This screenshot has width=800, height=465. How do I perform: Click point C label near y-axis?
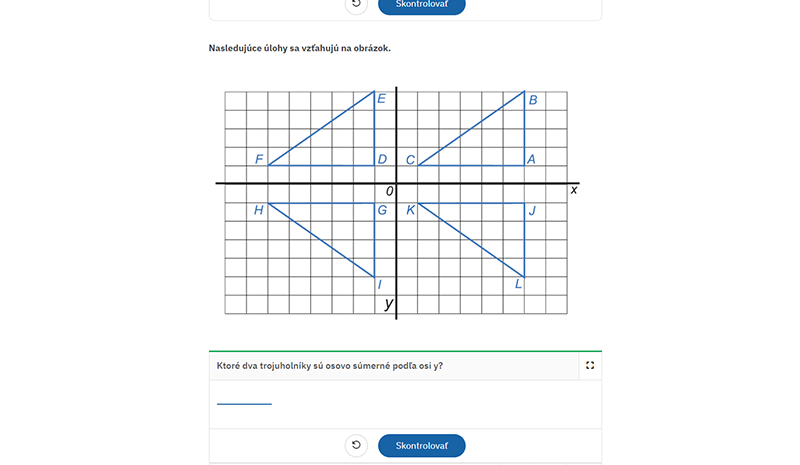click(x=410, y=160)
